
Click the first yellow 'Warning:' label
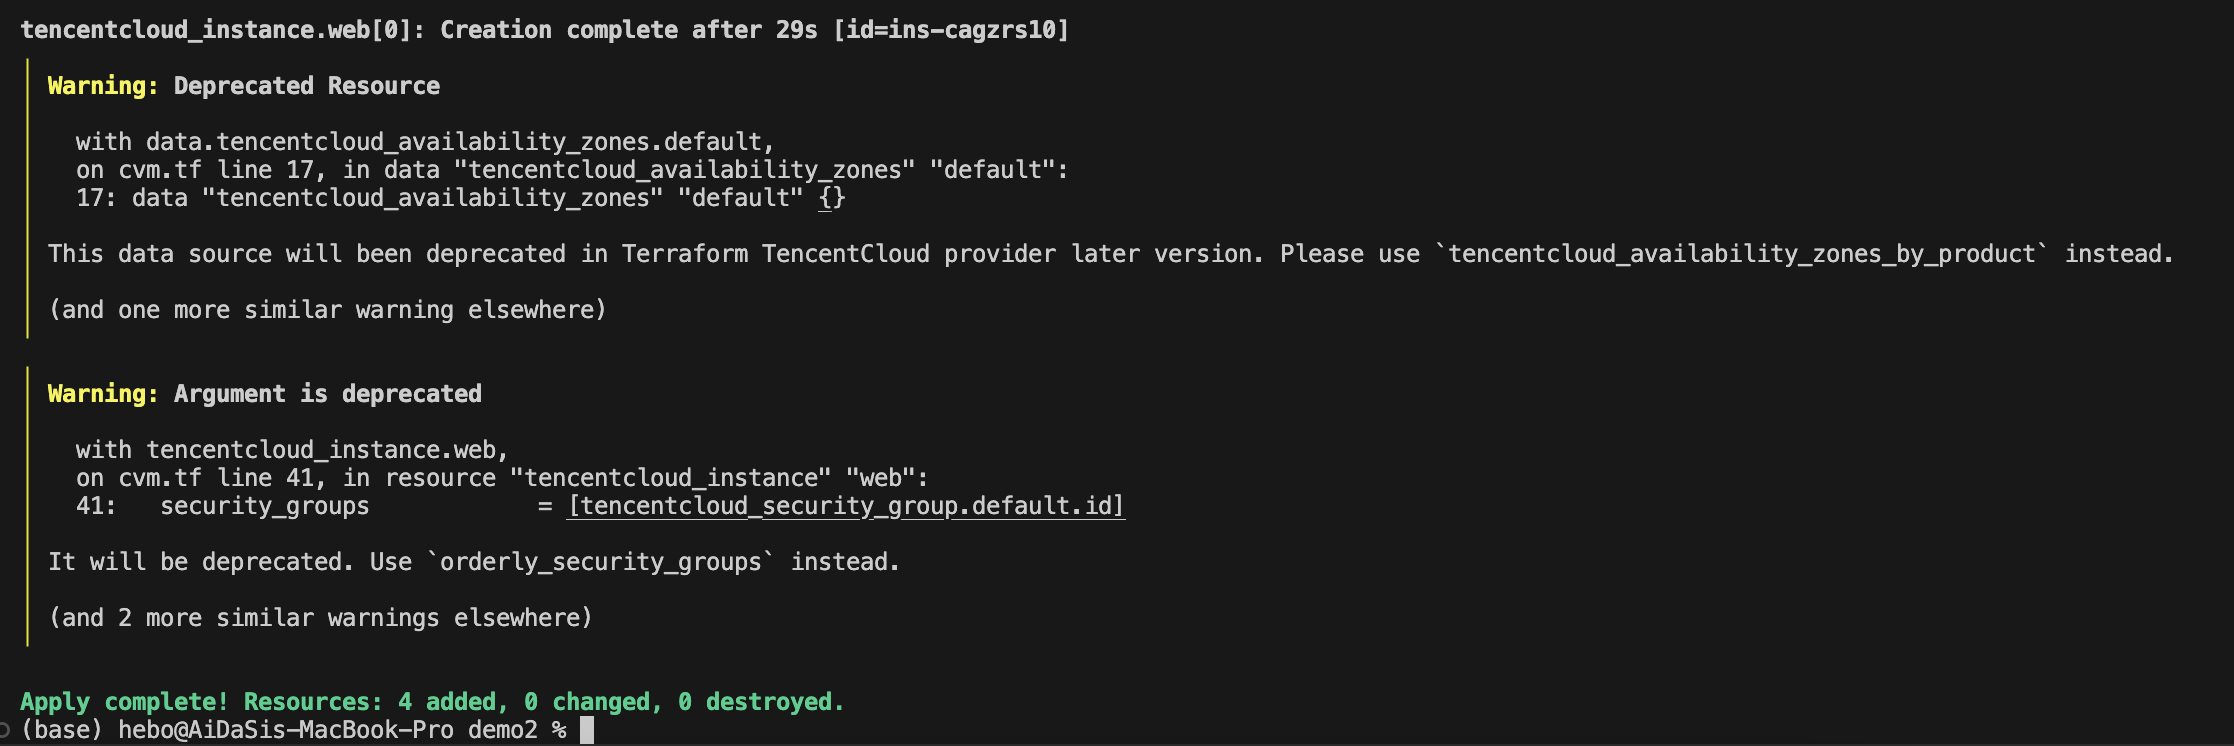click(x=103, y=86)
